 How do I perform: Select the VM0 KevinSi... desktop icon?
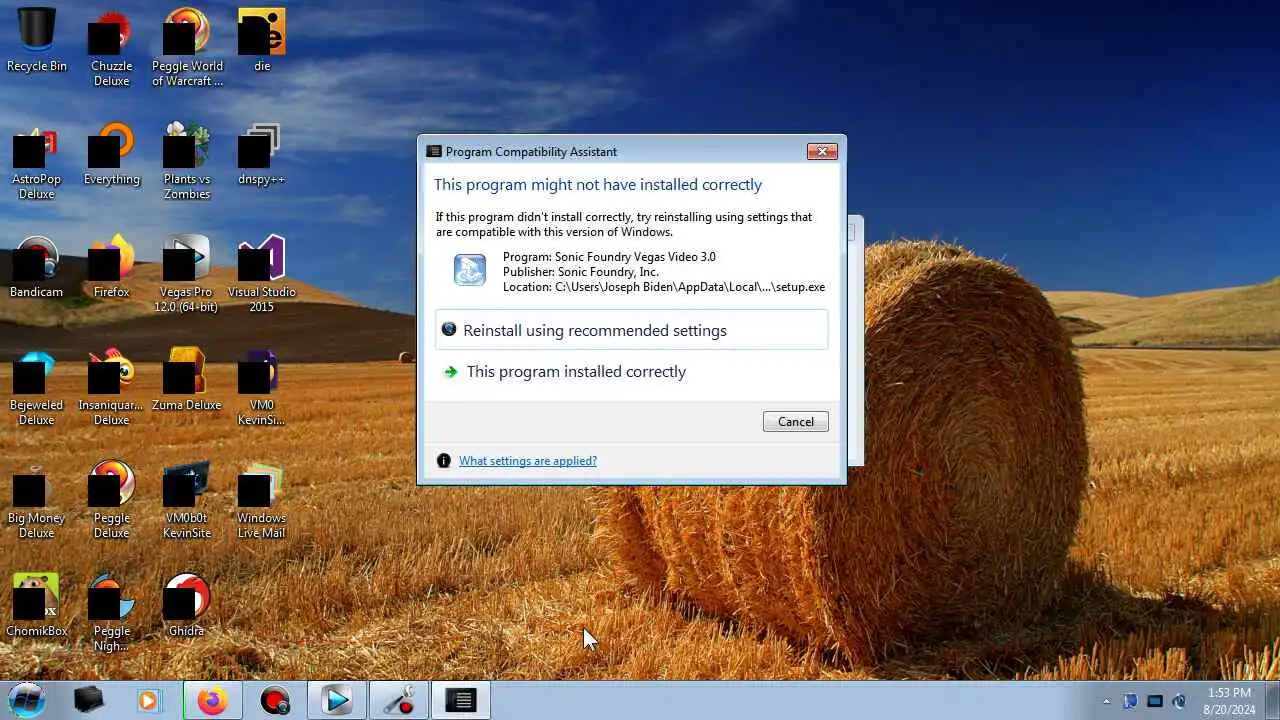(262, 388)
